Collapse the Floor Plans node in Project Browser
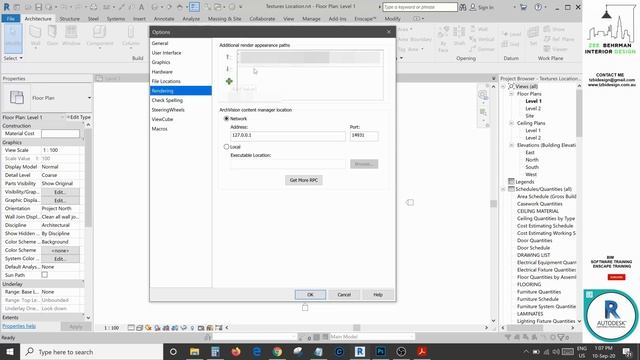Image resolution: width=640 pixels, height=360 pixels. [511, 94]
